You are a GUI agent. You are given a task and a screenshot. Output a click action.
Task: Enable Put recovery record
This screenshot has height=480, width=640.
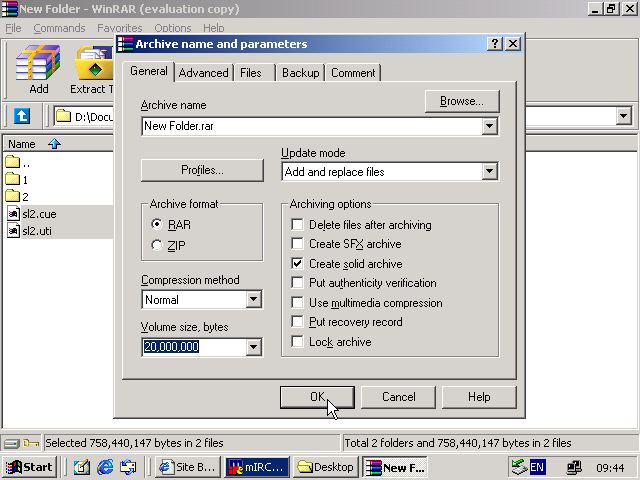point(297,322)
